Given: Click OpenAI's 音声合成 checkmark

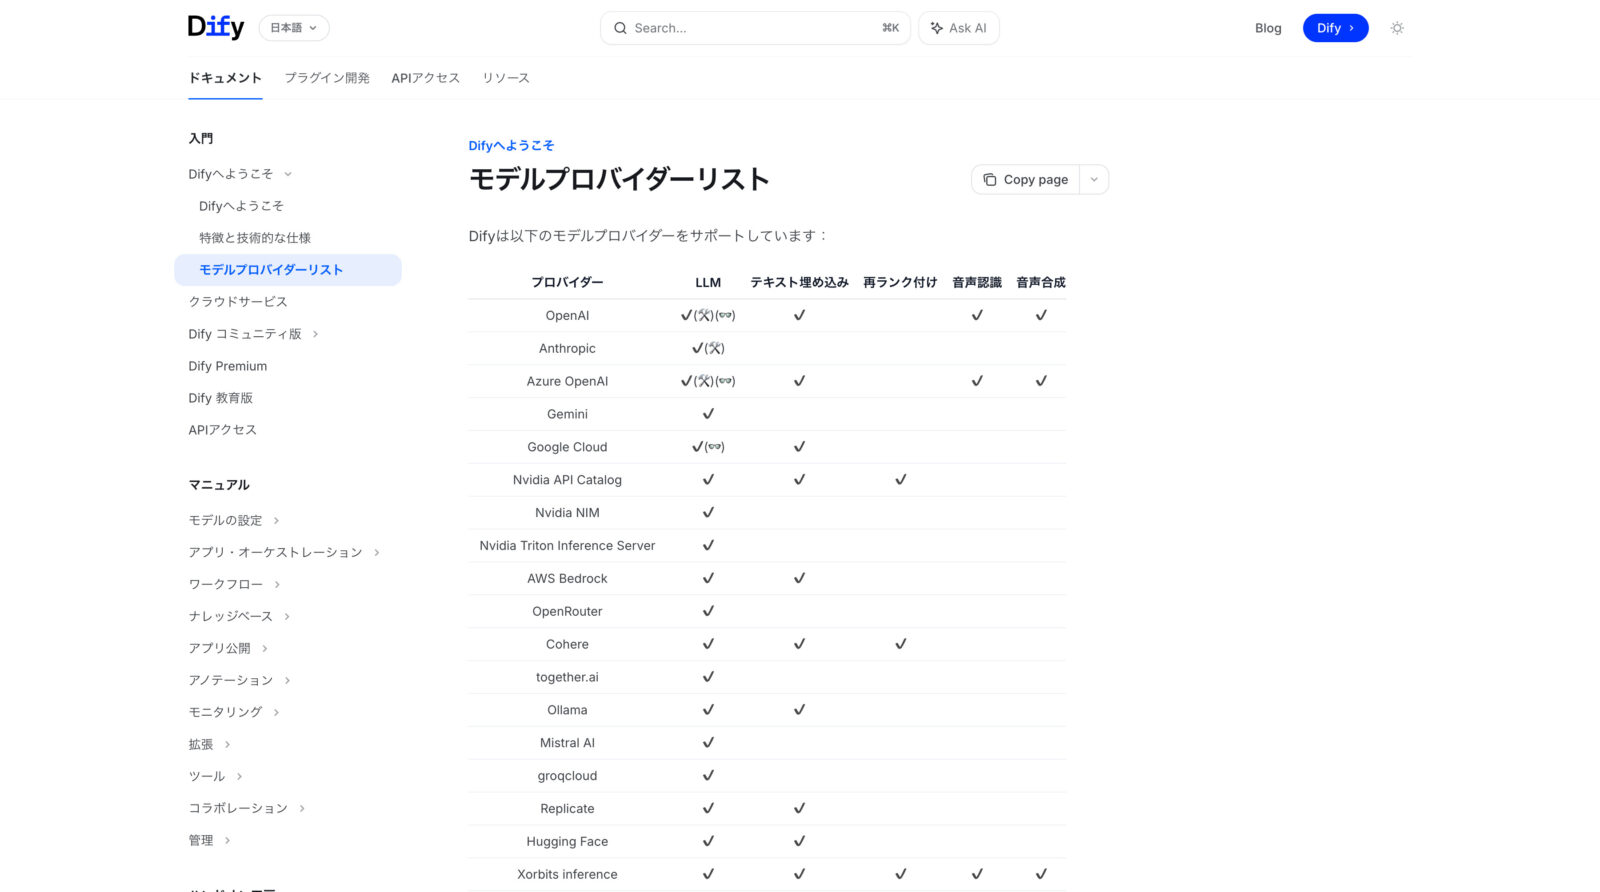Looking at the screenshot, I should point(1041,315).
